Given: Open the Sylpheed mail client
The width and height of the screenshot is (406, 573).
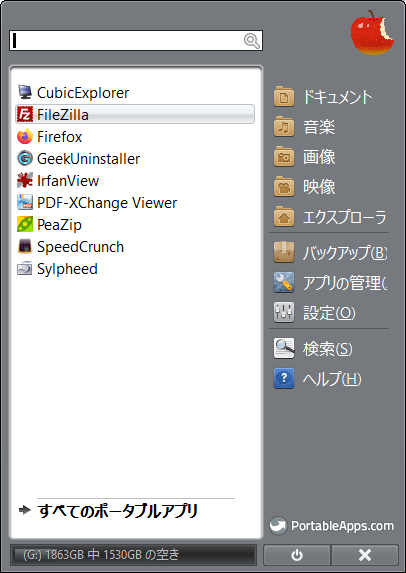Looking at the screenshot, I should (135, 269).
